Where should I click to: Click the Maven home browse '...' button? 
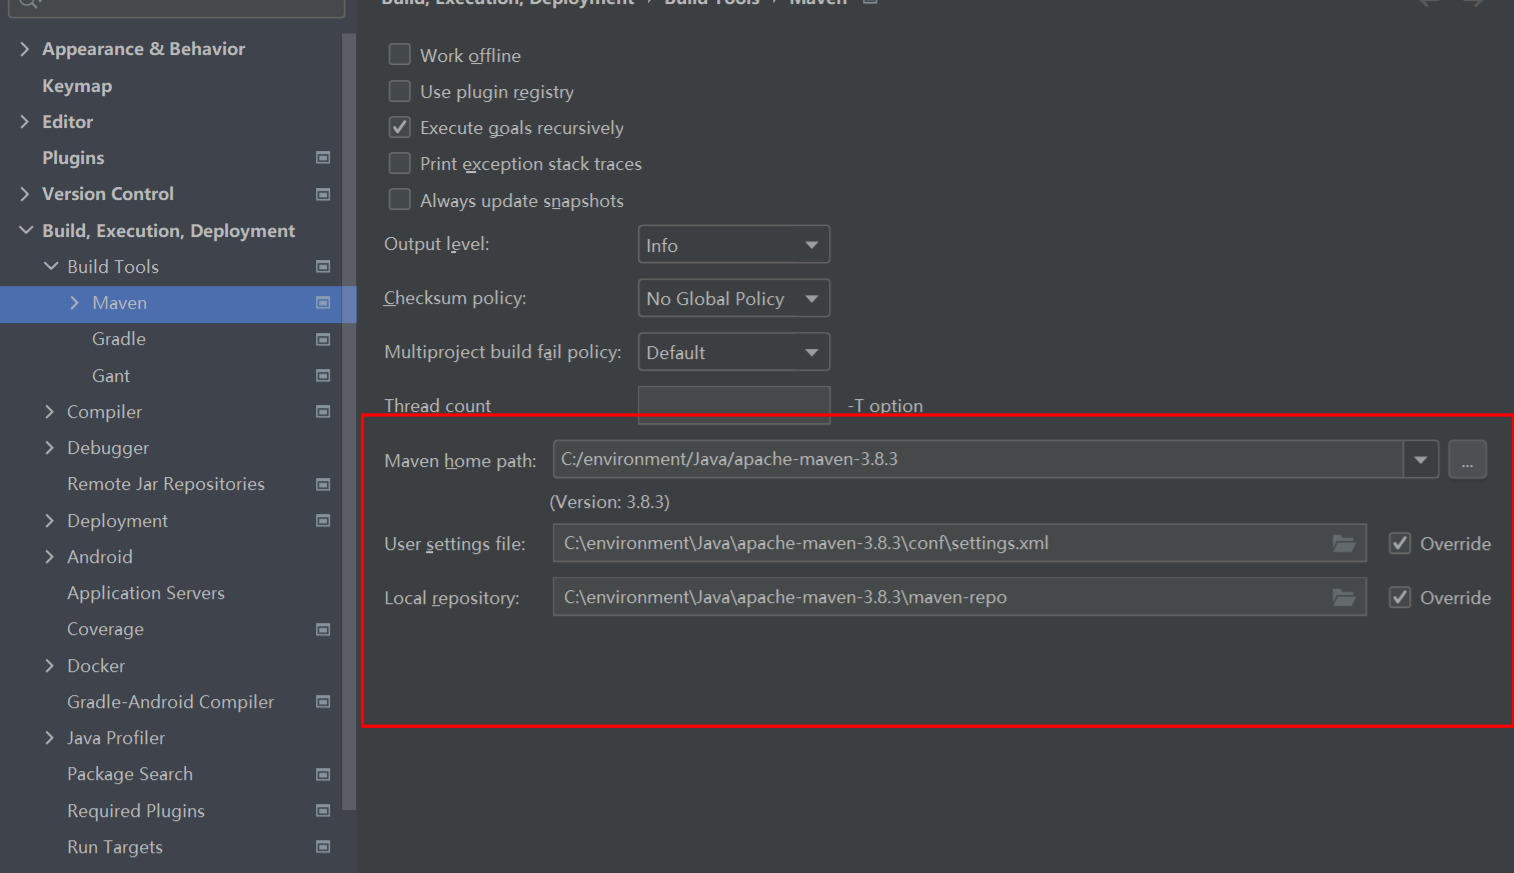click(1467, 460)
